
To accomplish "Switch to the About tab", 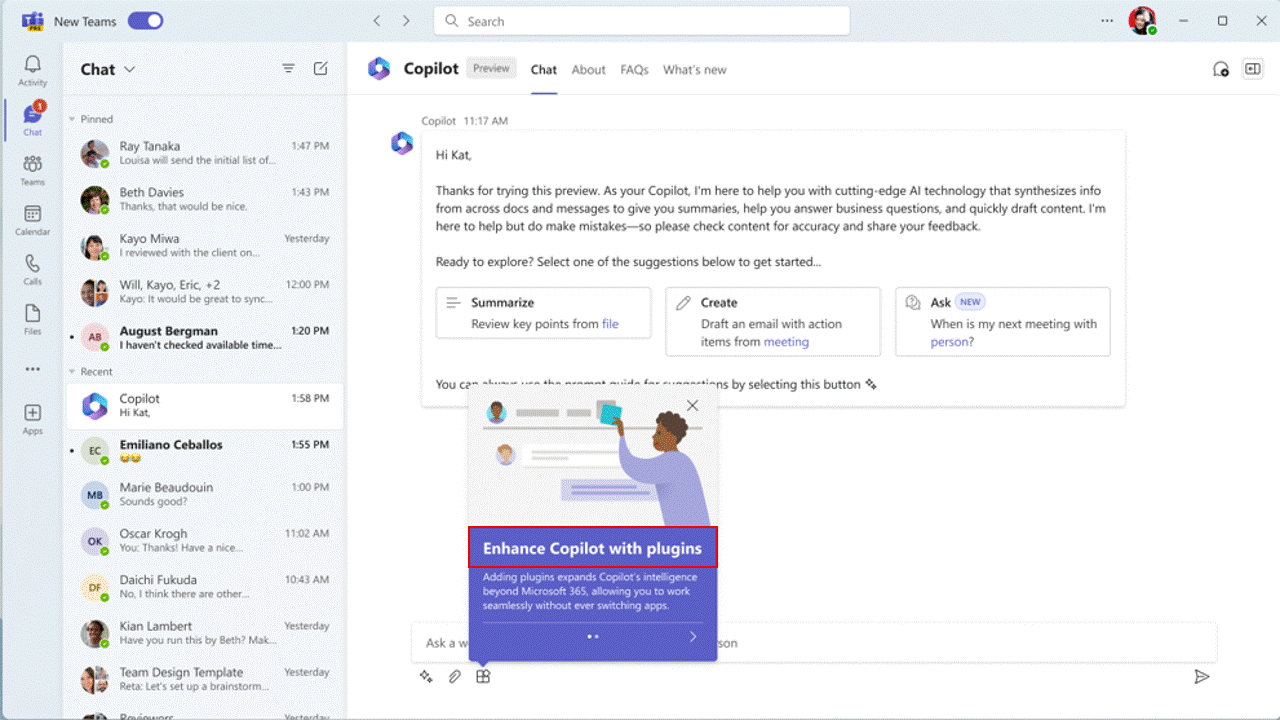I will pyautogui.click(x=588, y=70).
